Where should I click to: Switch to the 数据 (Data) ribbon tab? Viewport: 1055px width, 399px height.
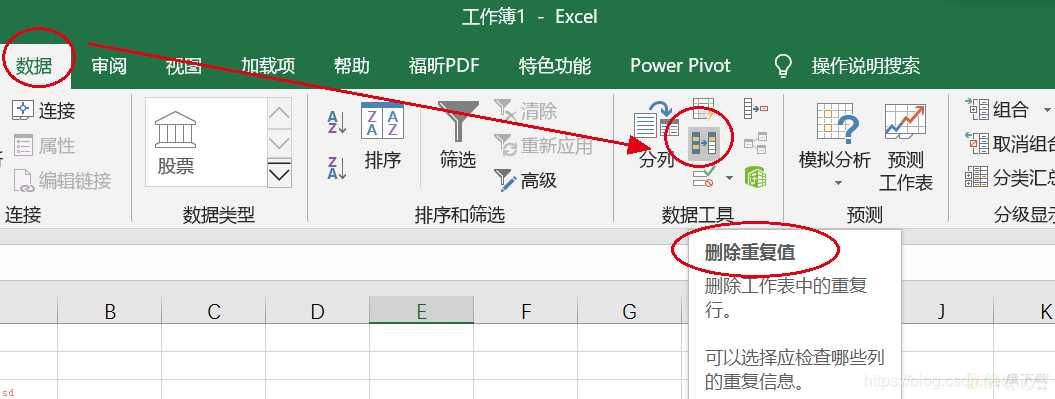point(35,65)
